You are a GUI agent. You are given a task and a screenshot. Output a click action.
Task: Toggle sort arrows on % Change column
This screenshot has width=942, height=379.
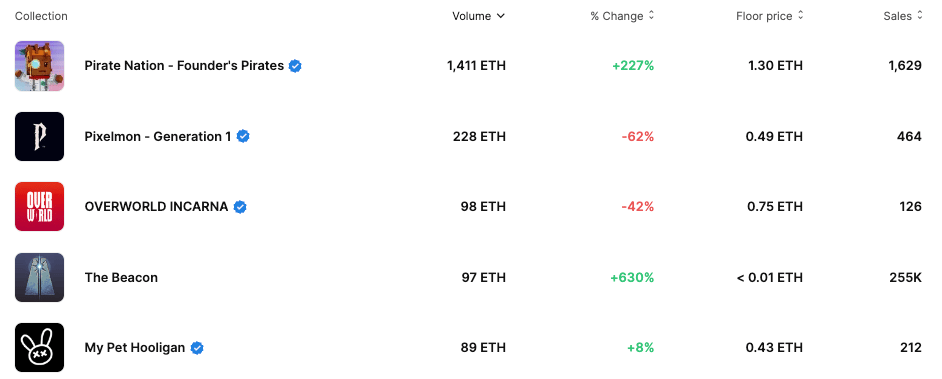(651, 16)
